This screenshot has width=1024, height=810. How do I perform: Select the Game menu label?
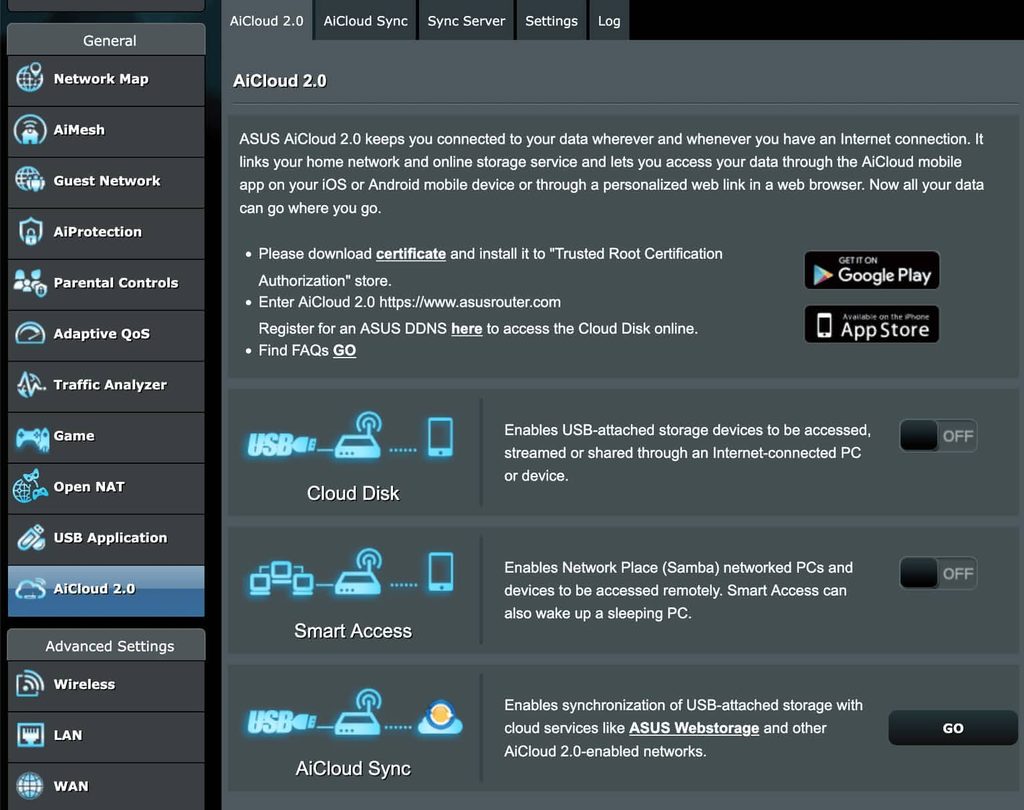click(x=74, y=435)
